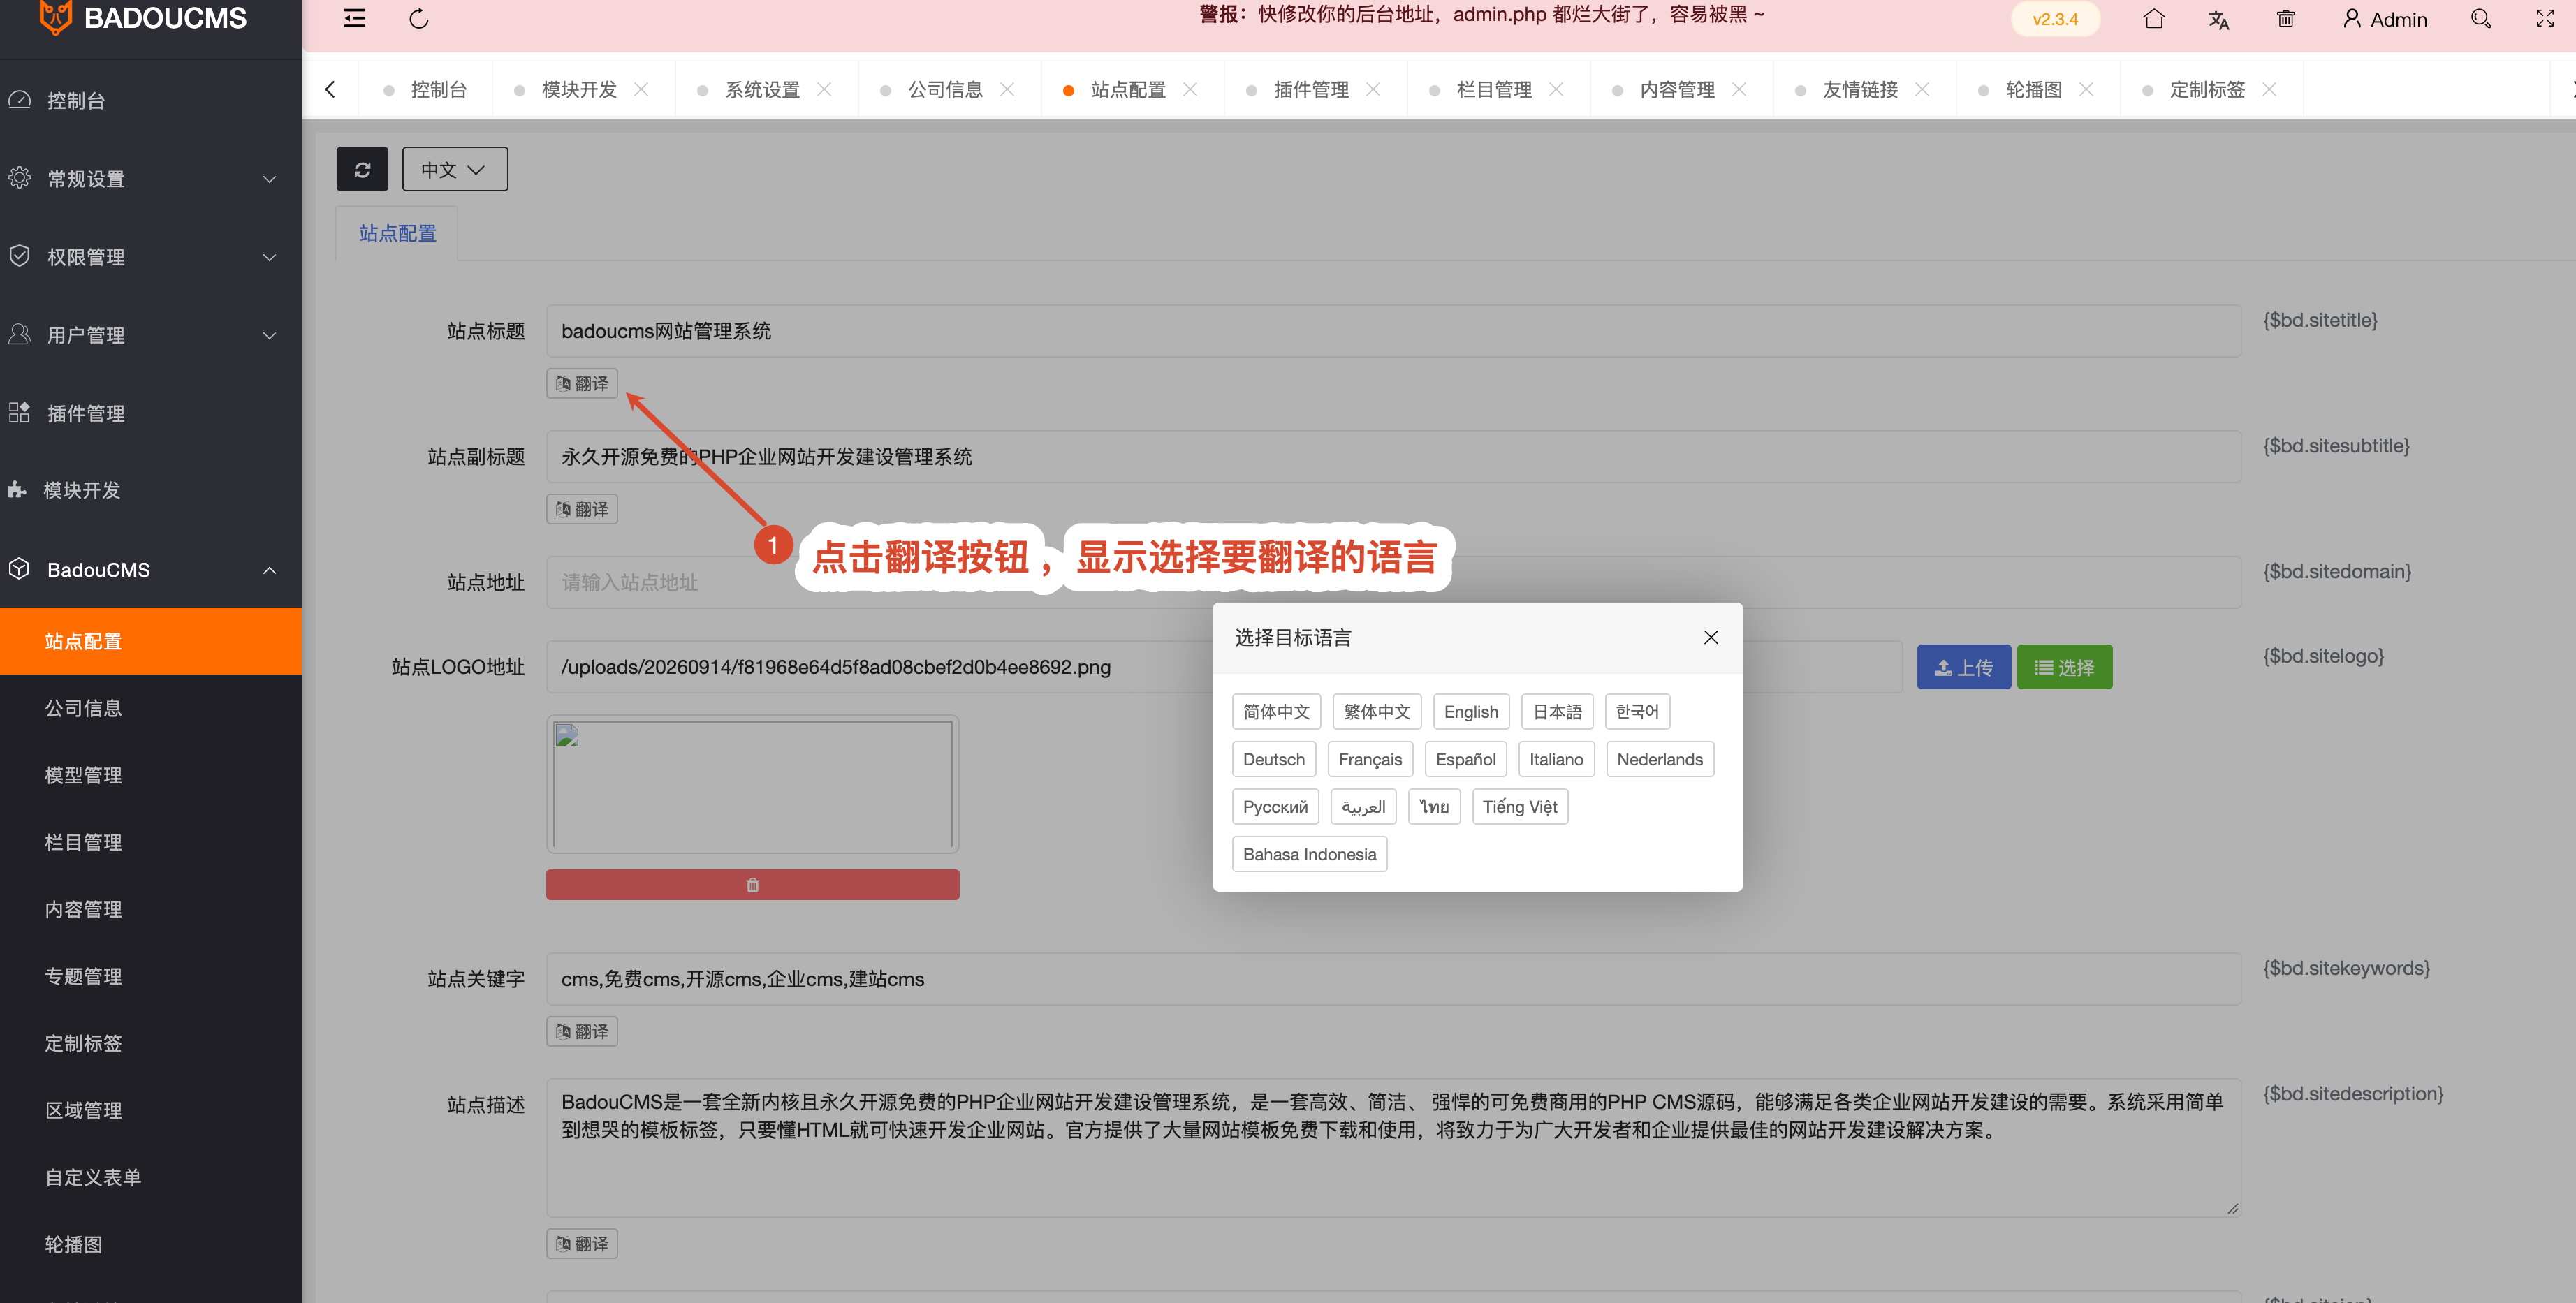Collapse the sidebar menu toggle icon
The height and width of the screenshot is (1303, 2576).
(x=354, y=19)
